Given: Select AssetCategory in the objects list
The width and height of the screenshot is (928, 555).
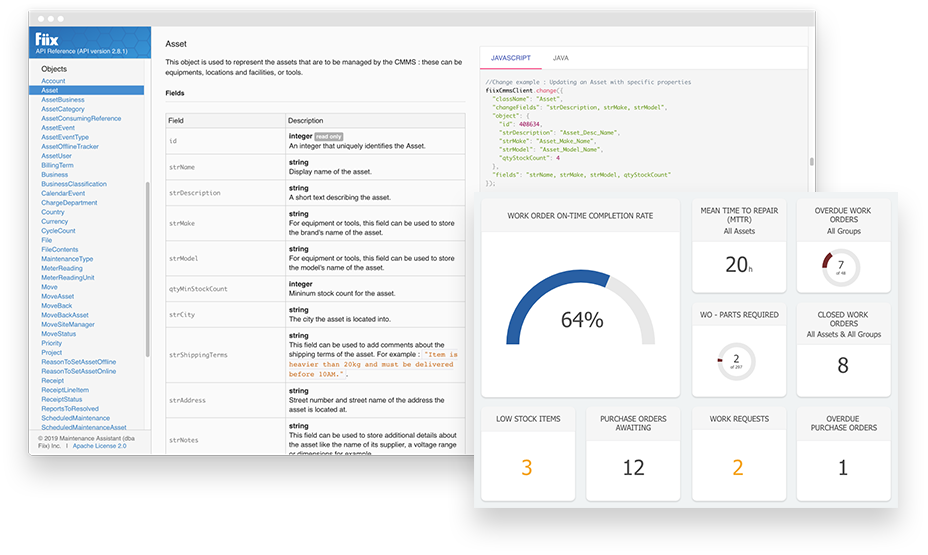Looking at the screenshot, I should click(63, 109).
